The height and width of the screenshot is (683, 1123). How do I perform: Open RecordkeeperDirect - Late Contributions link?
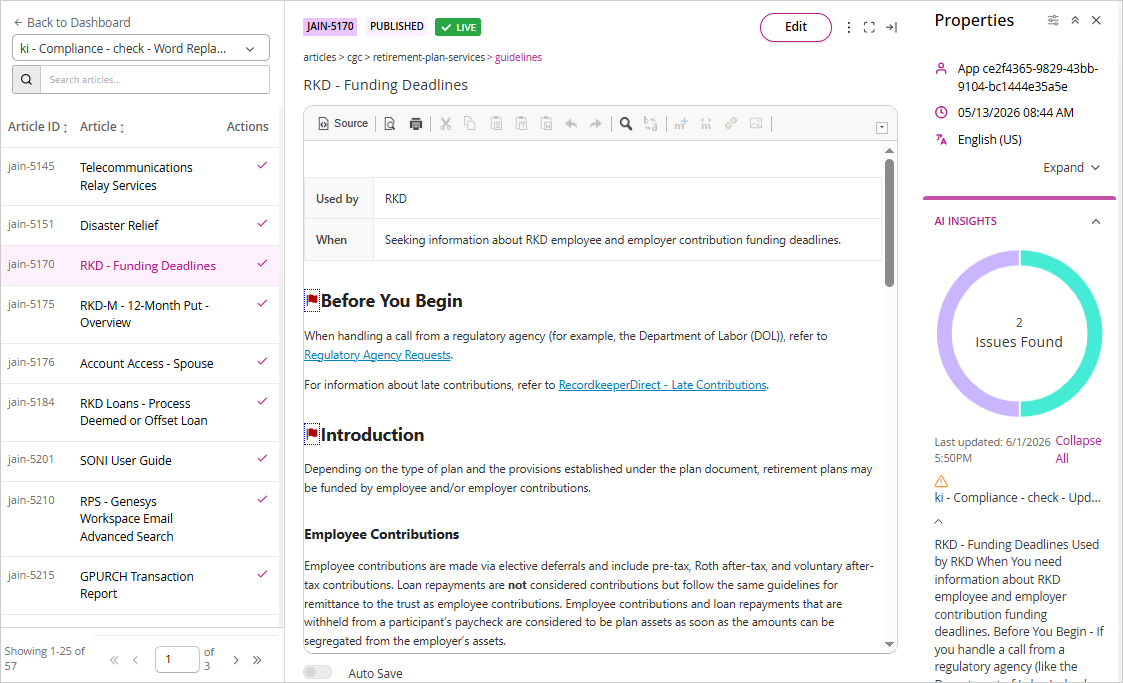(662, 384)
